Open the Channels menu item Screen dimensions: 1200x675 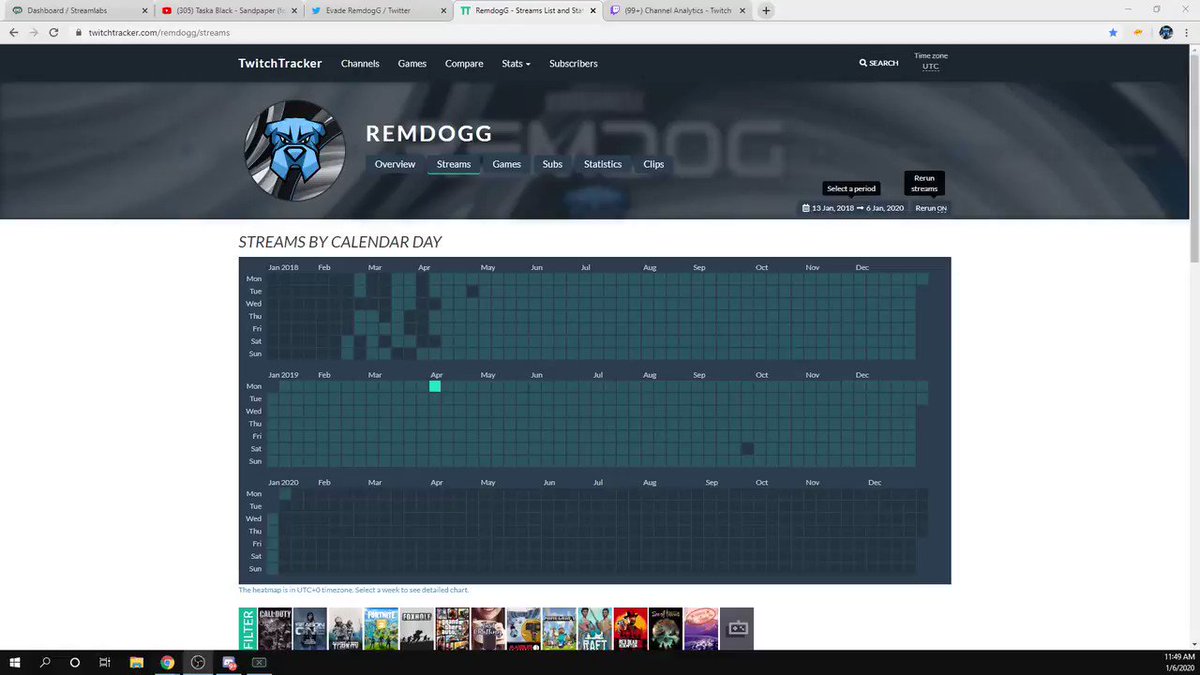pyautogui.click(x=360, y=63)
